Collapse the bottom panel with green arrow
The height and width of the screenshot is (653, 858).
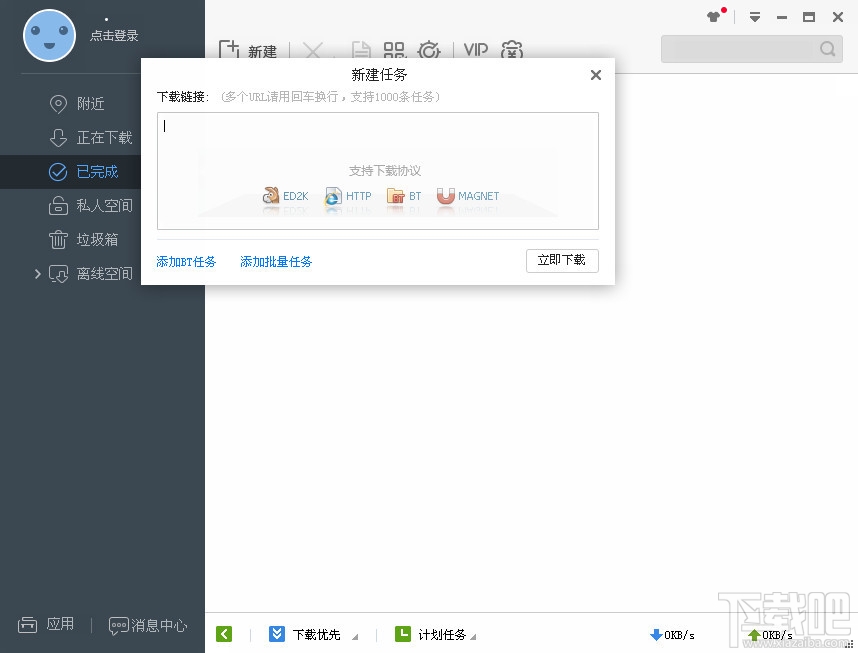click(224, 634)
